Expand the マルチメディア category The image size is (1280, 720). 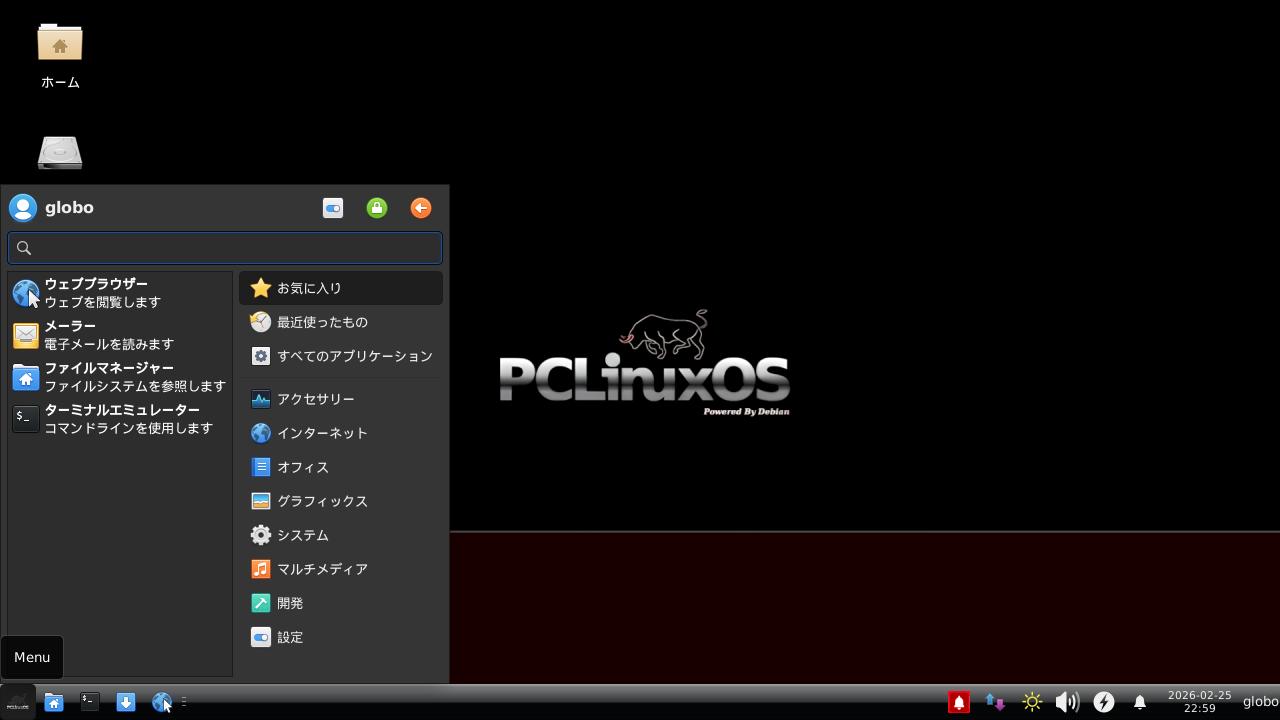point(322,569)
